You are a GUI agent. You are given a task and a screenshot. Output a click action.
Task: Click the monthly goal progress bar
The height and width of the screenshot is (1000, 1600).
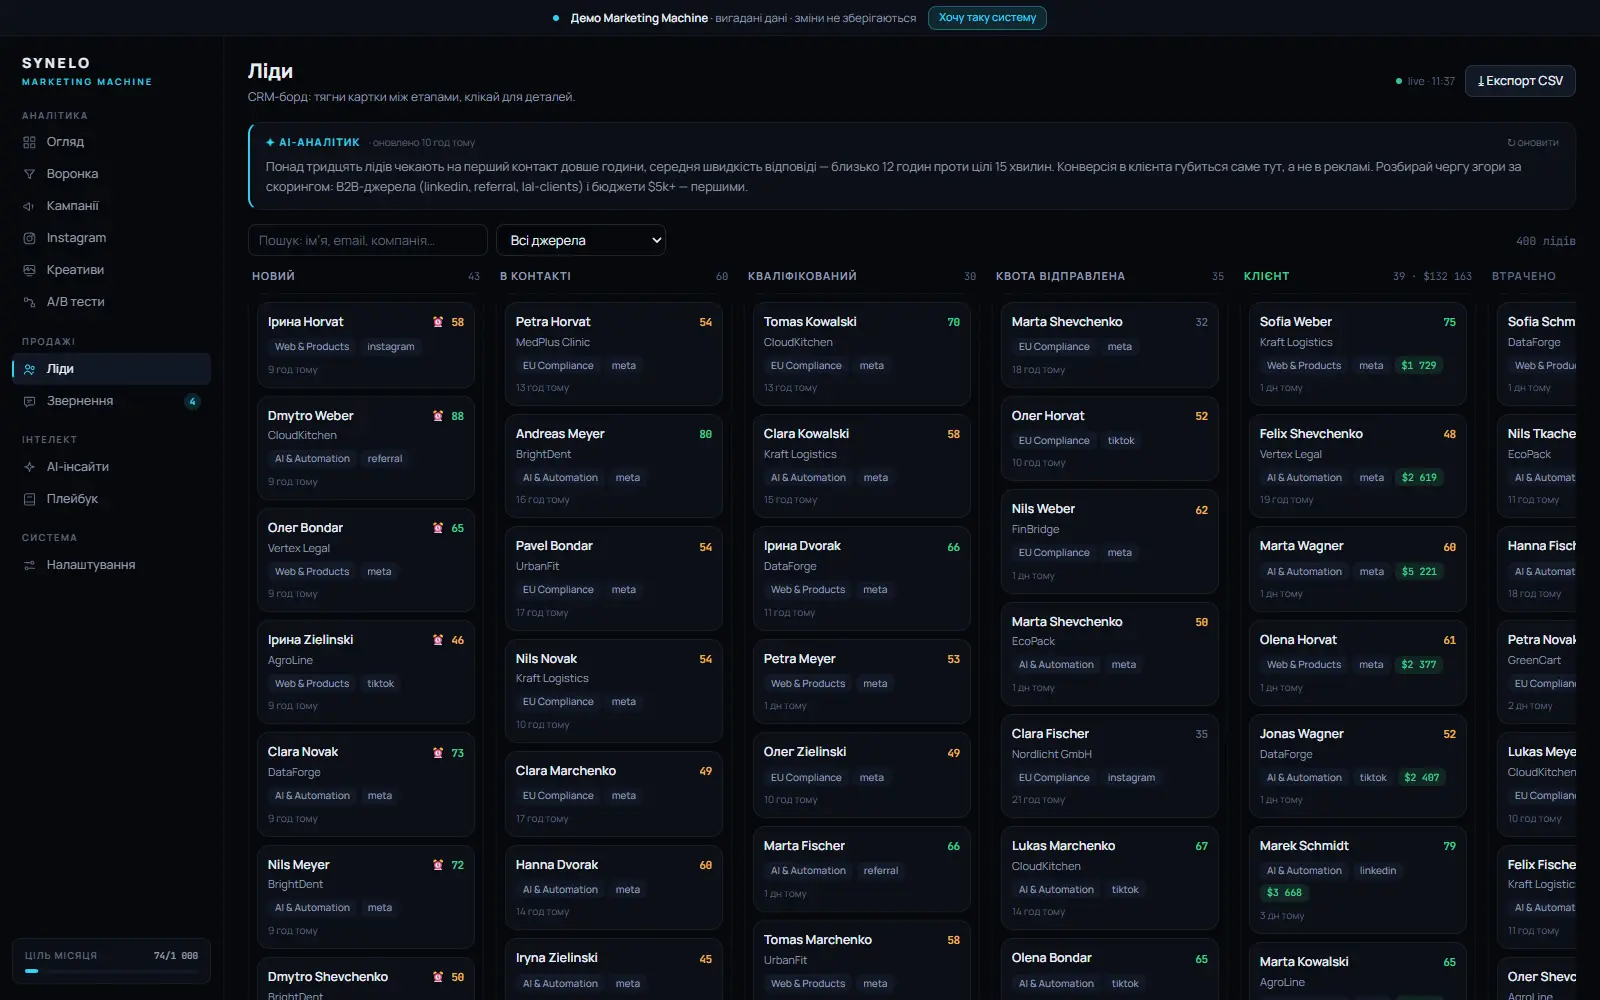111,971
